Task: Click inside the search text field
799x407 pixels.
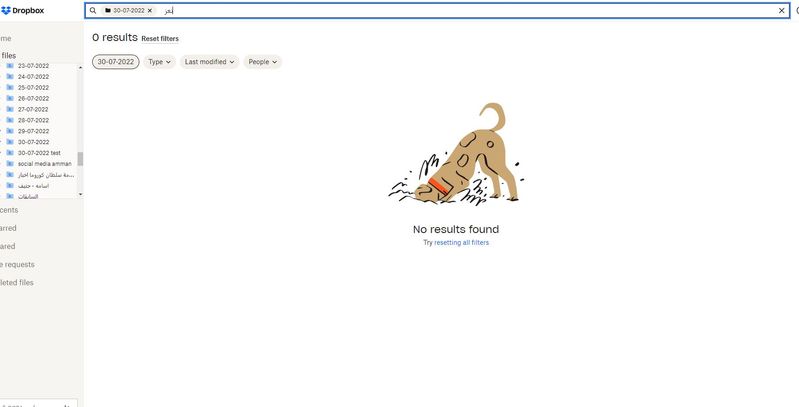Action: (x=469, y=10)
